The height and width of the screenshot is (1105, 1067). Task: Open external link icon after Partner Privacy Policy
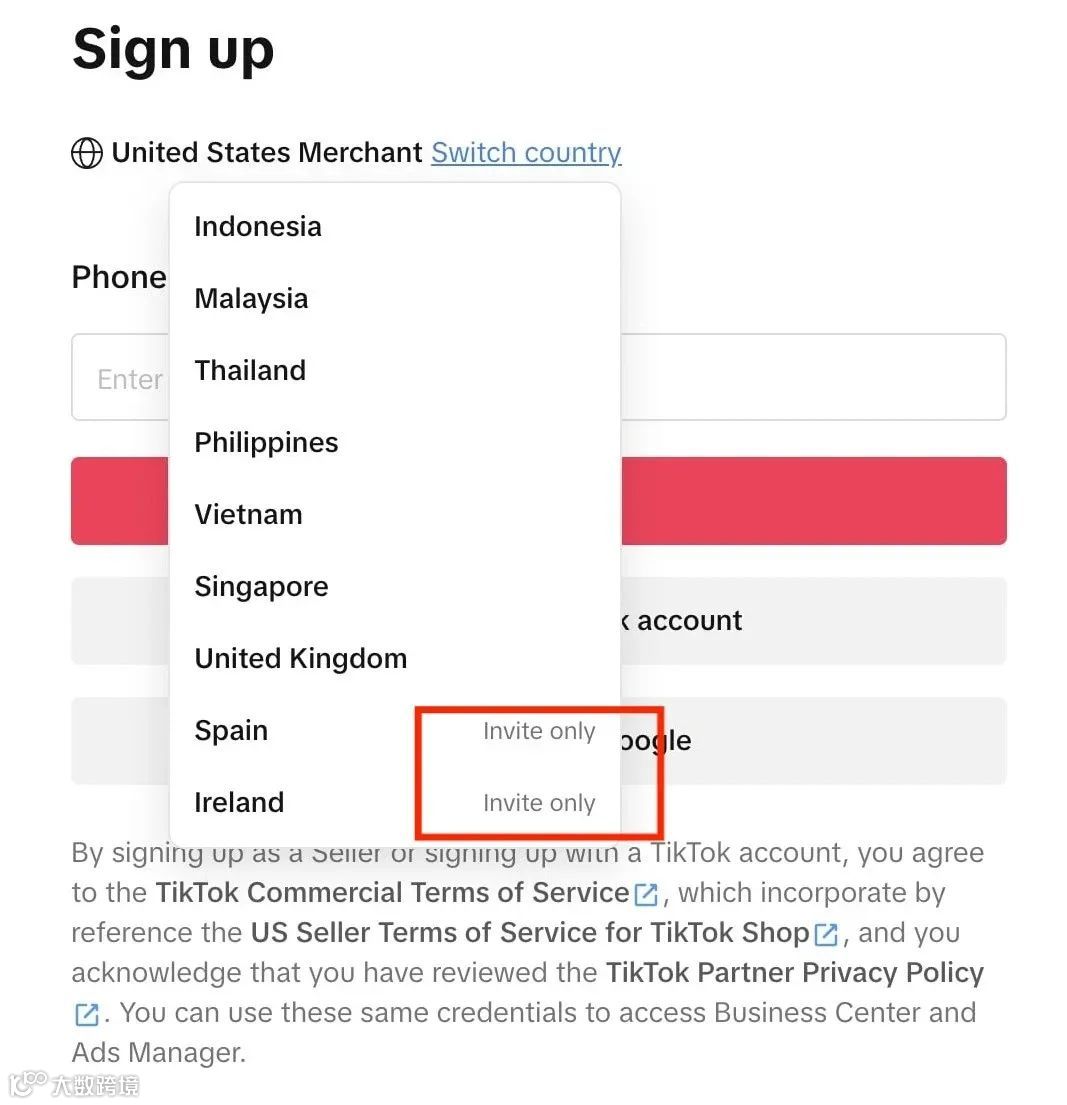pyautogui.click(x=87, y=1015)
